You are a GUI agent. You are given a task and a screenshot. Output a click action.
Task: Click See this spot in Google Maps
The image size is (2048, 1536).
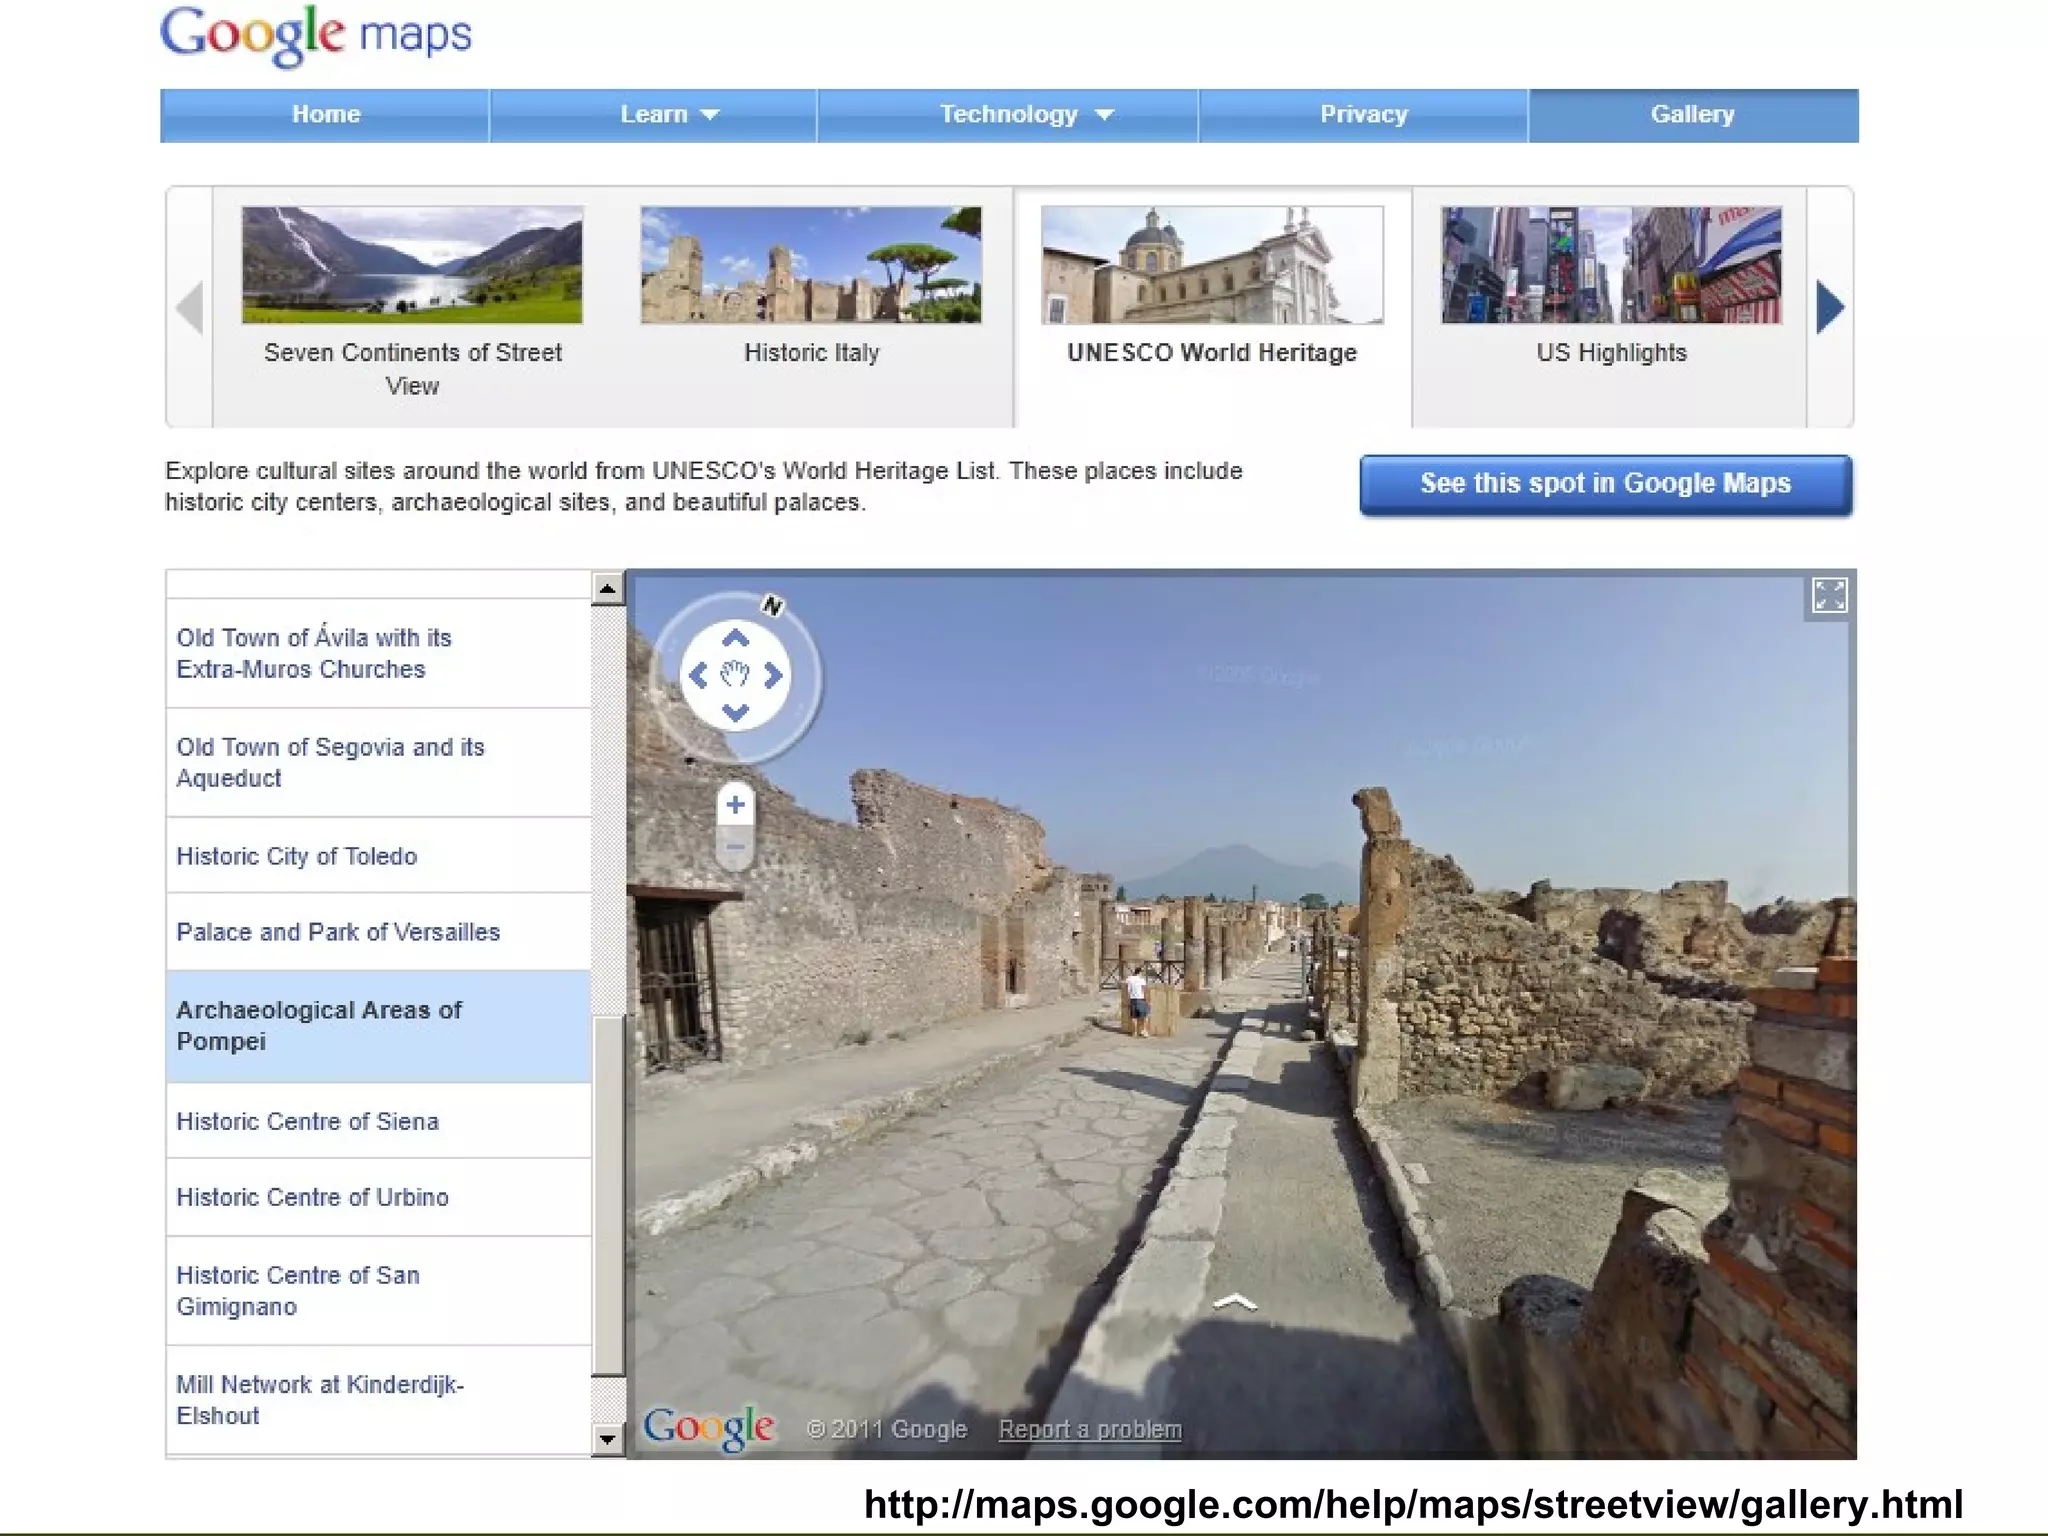point(1605,485)
